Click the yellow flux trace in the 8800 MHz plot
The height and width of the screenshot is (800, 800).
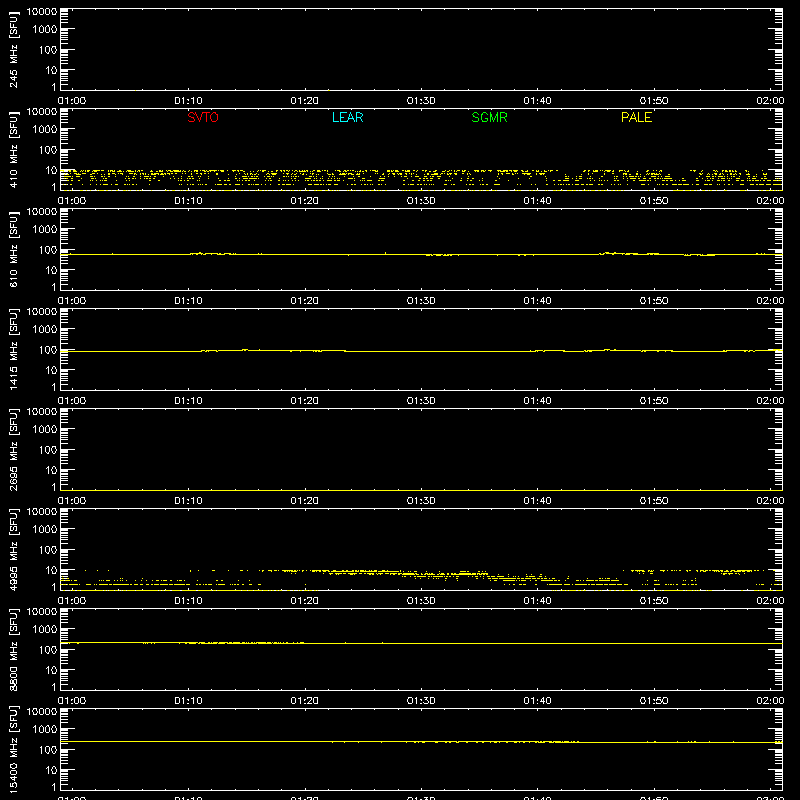tap(421, 643)
